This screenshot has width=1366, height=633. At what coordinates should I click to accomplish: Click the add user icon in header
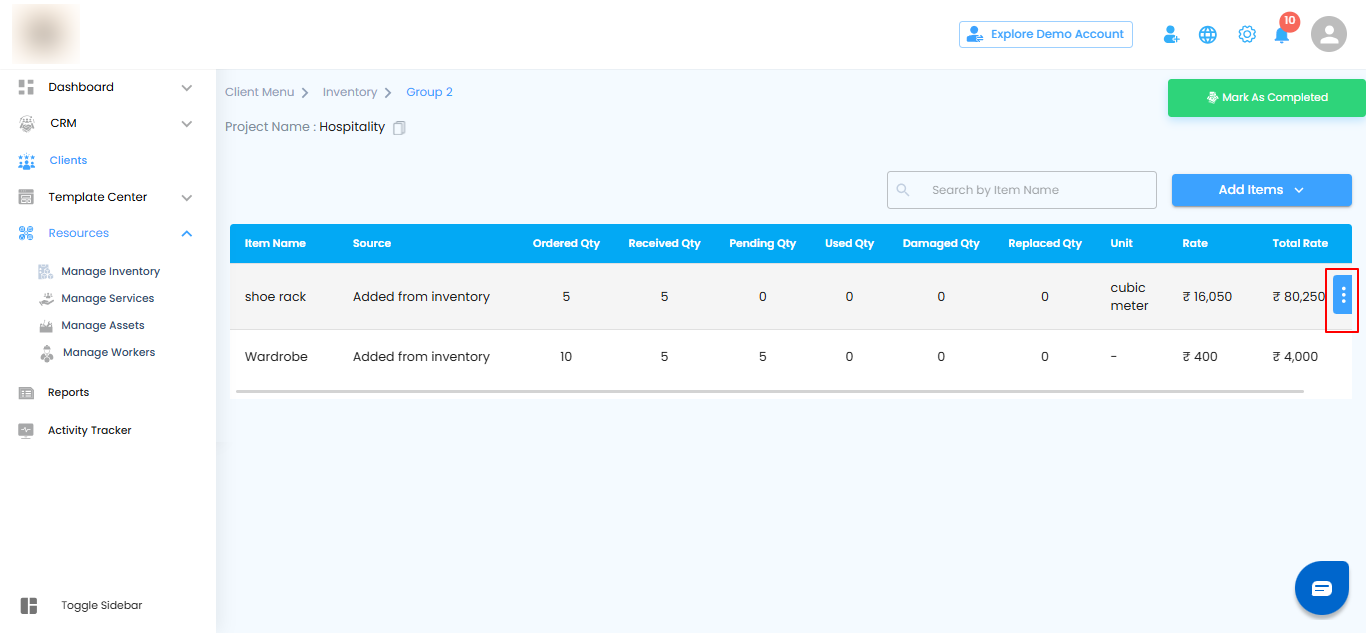coord(1171,34)
